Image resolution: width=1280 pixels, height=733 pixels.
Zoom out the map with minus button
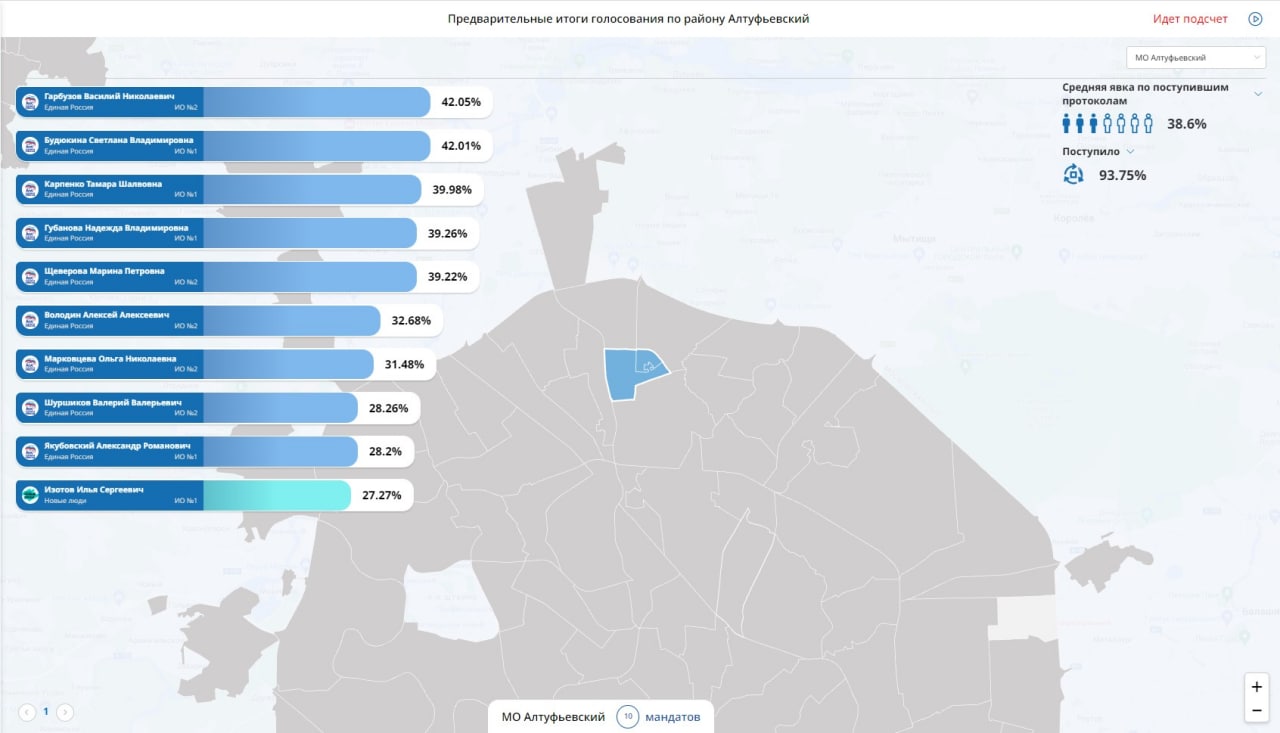[1257, 711]
